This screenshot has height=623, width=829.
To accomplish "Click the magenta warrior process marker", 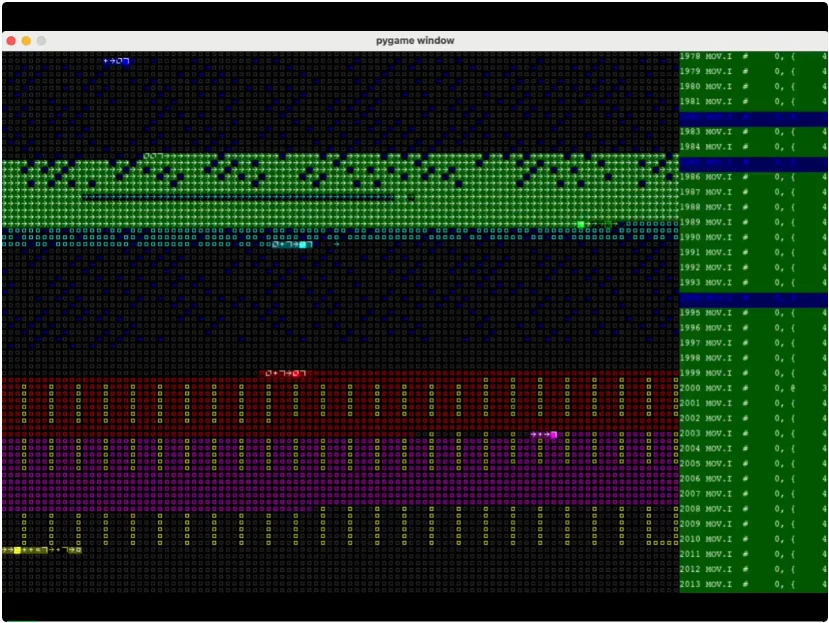I will [x=553, y=435].
